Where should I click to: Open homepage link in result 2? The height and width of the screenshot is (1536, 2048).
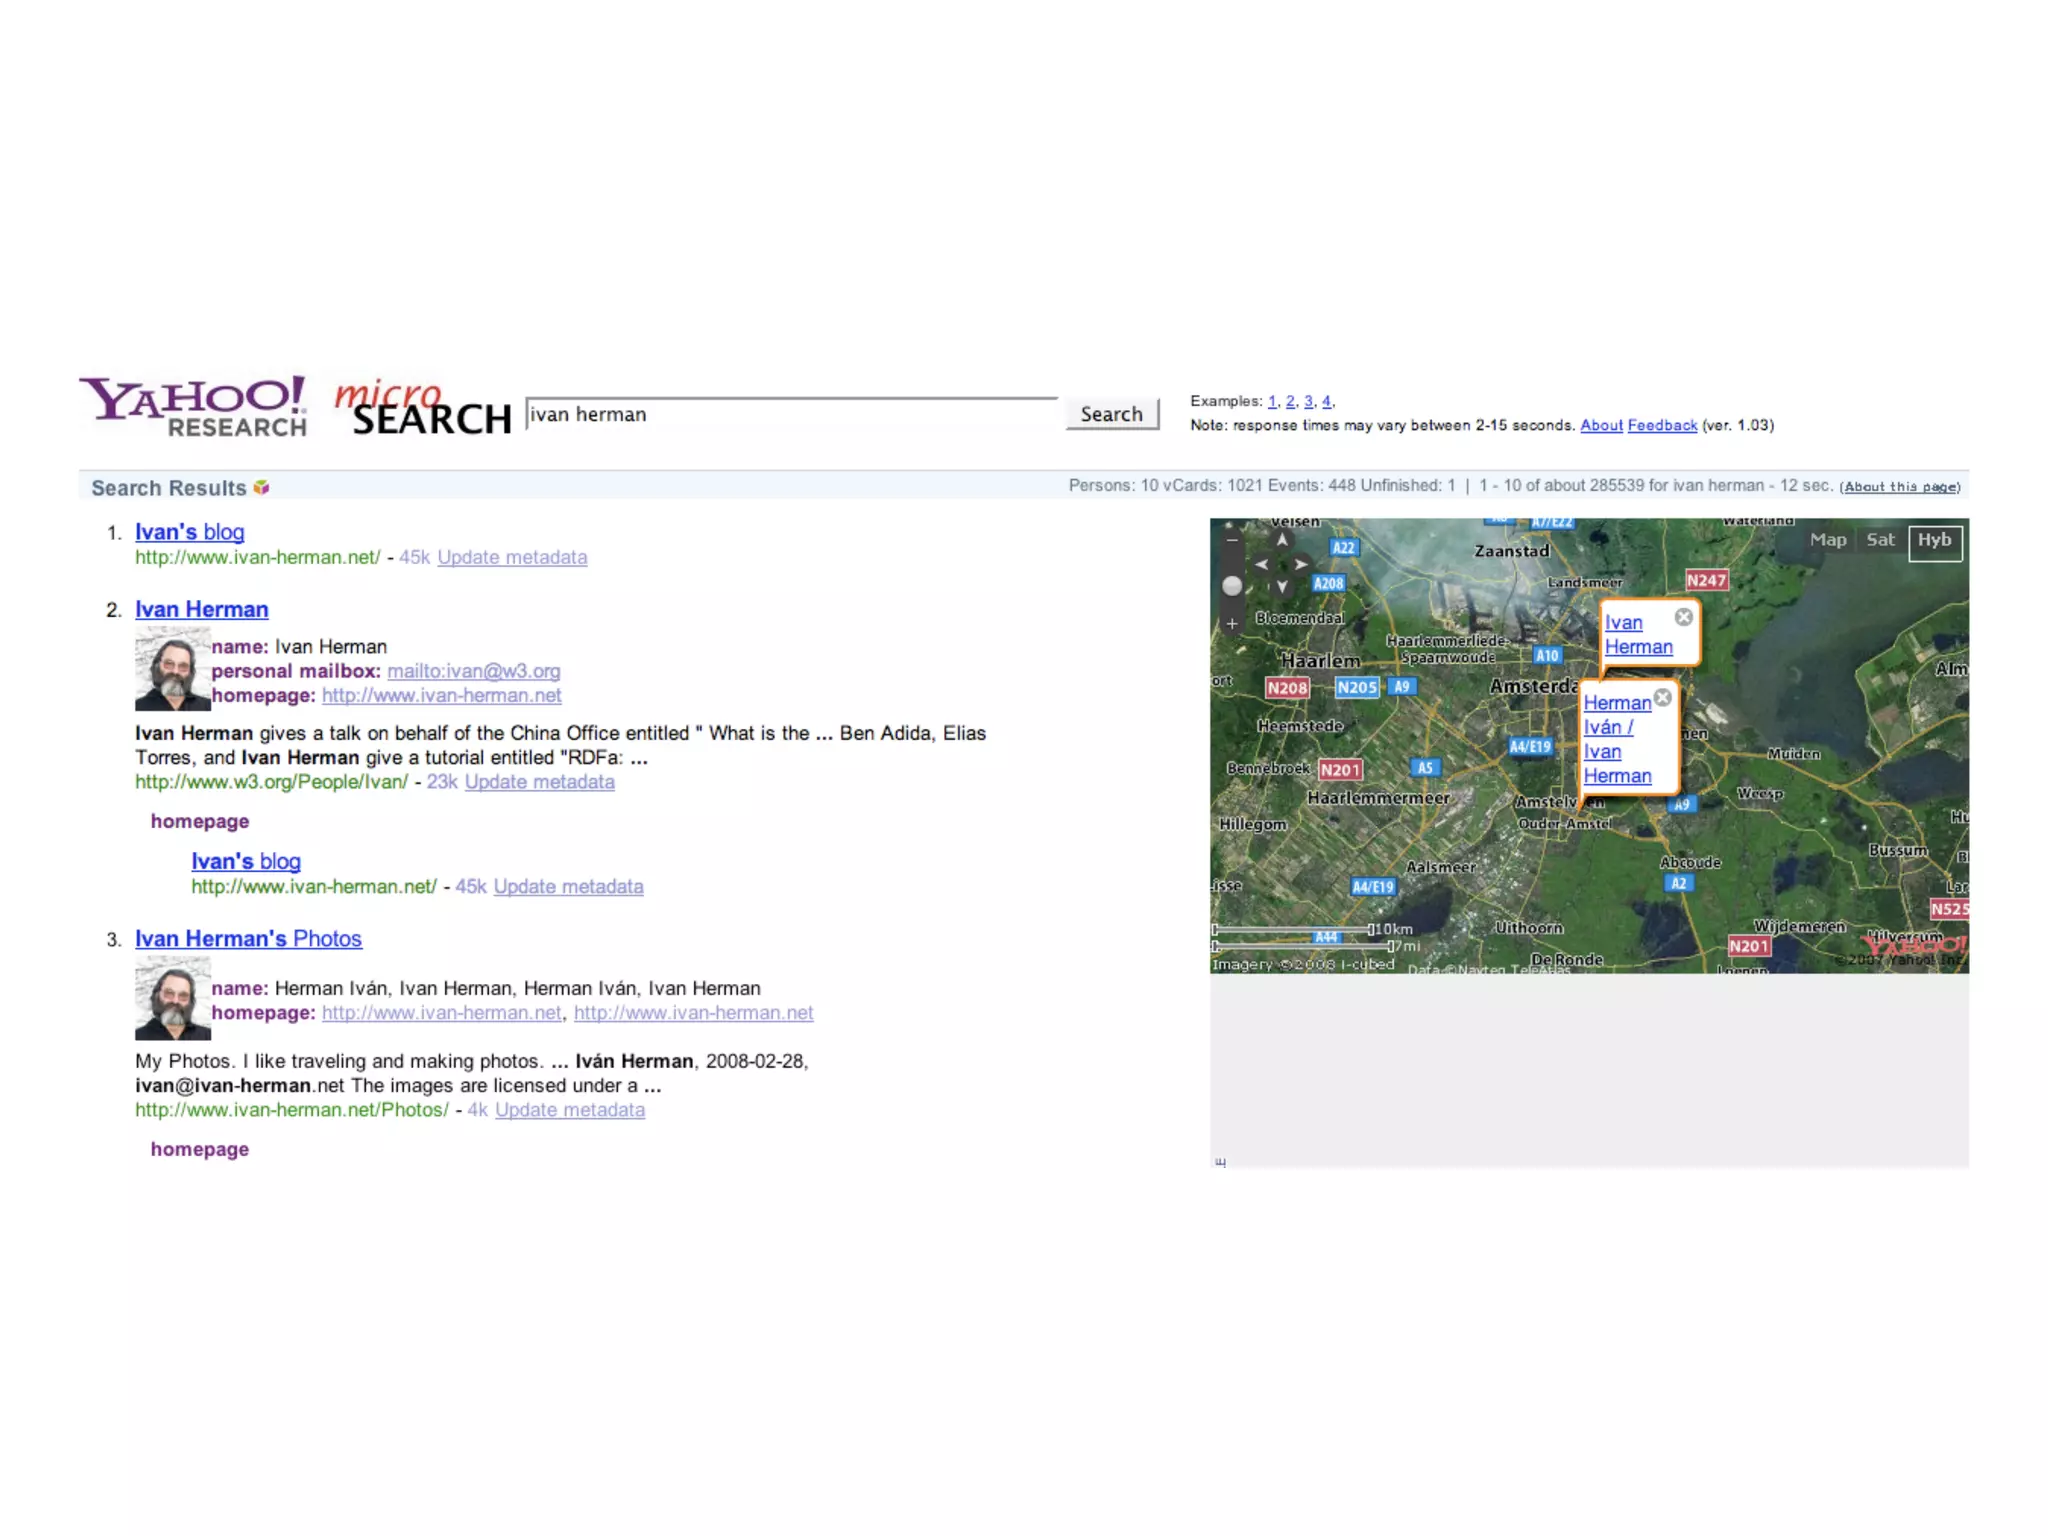442,695
